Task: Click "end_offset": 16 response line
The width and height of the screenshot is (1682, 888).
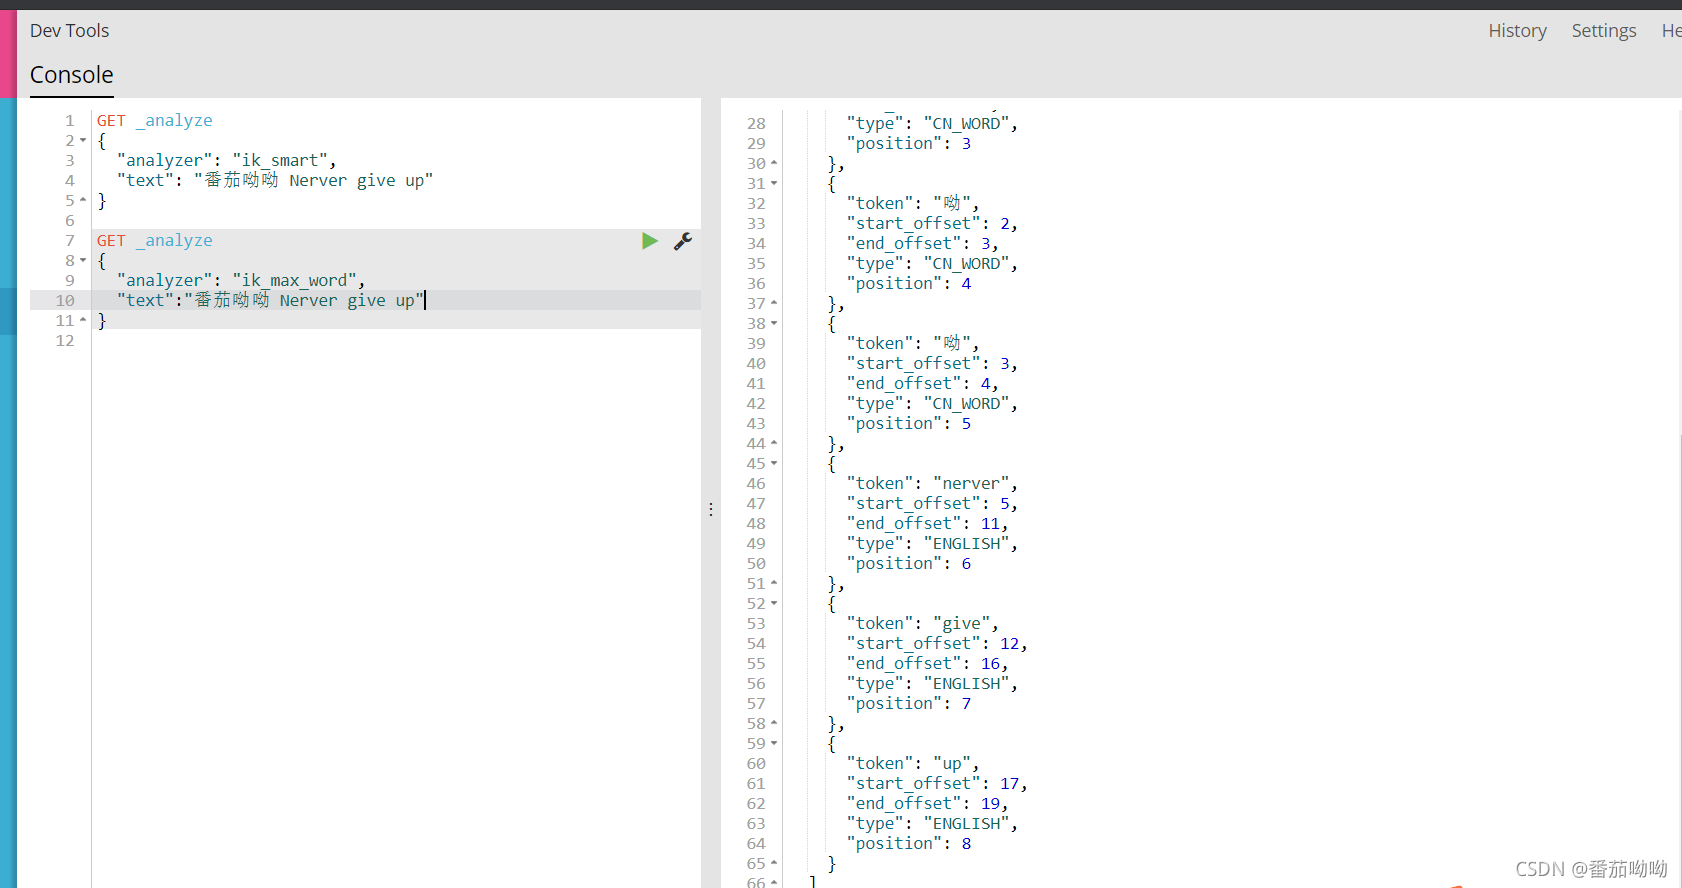Action: 927,664
